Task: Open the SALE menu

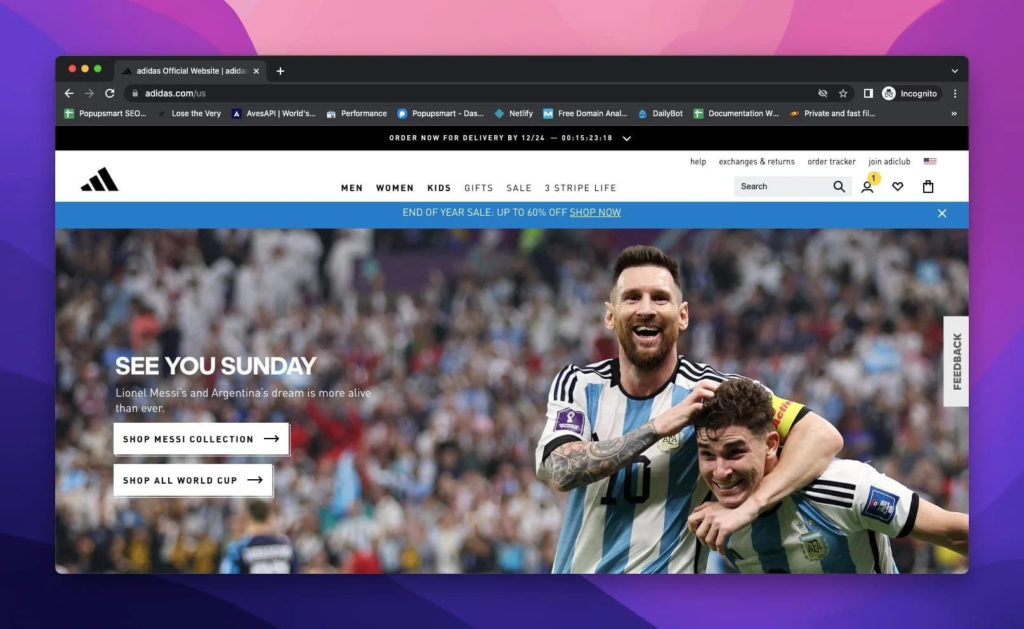Action: (x=519, y=188)
